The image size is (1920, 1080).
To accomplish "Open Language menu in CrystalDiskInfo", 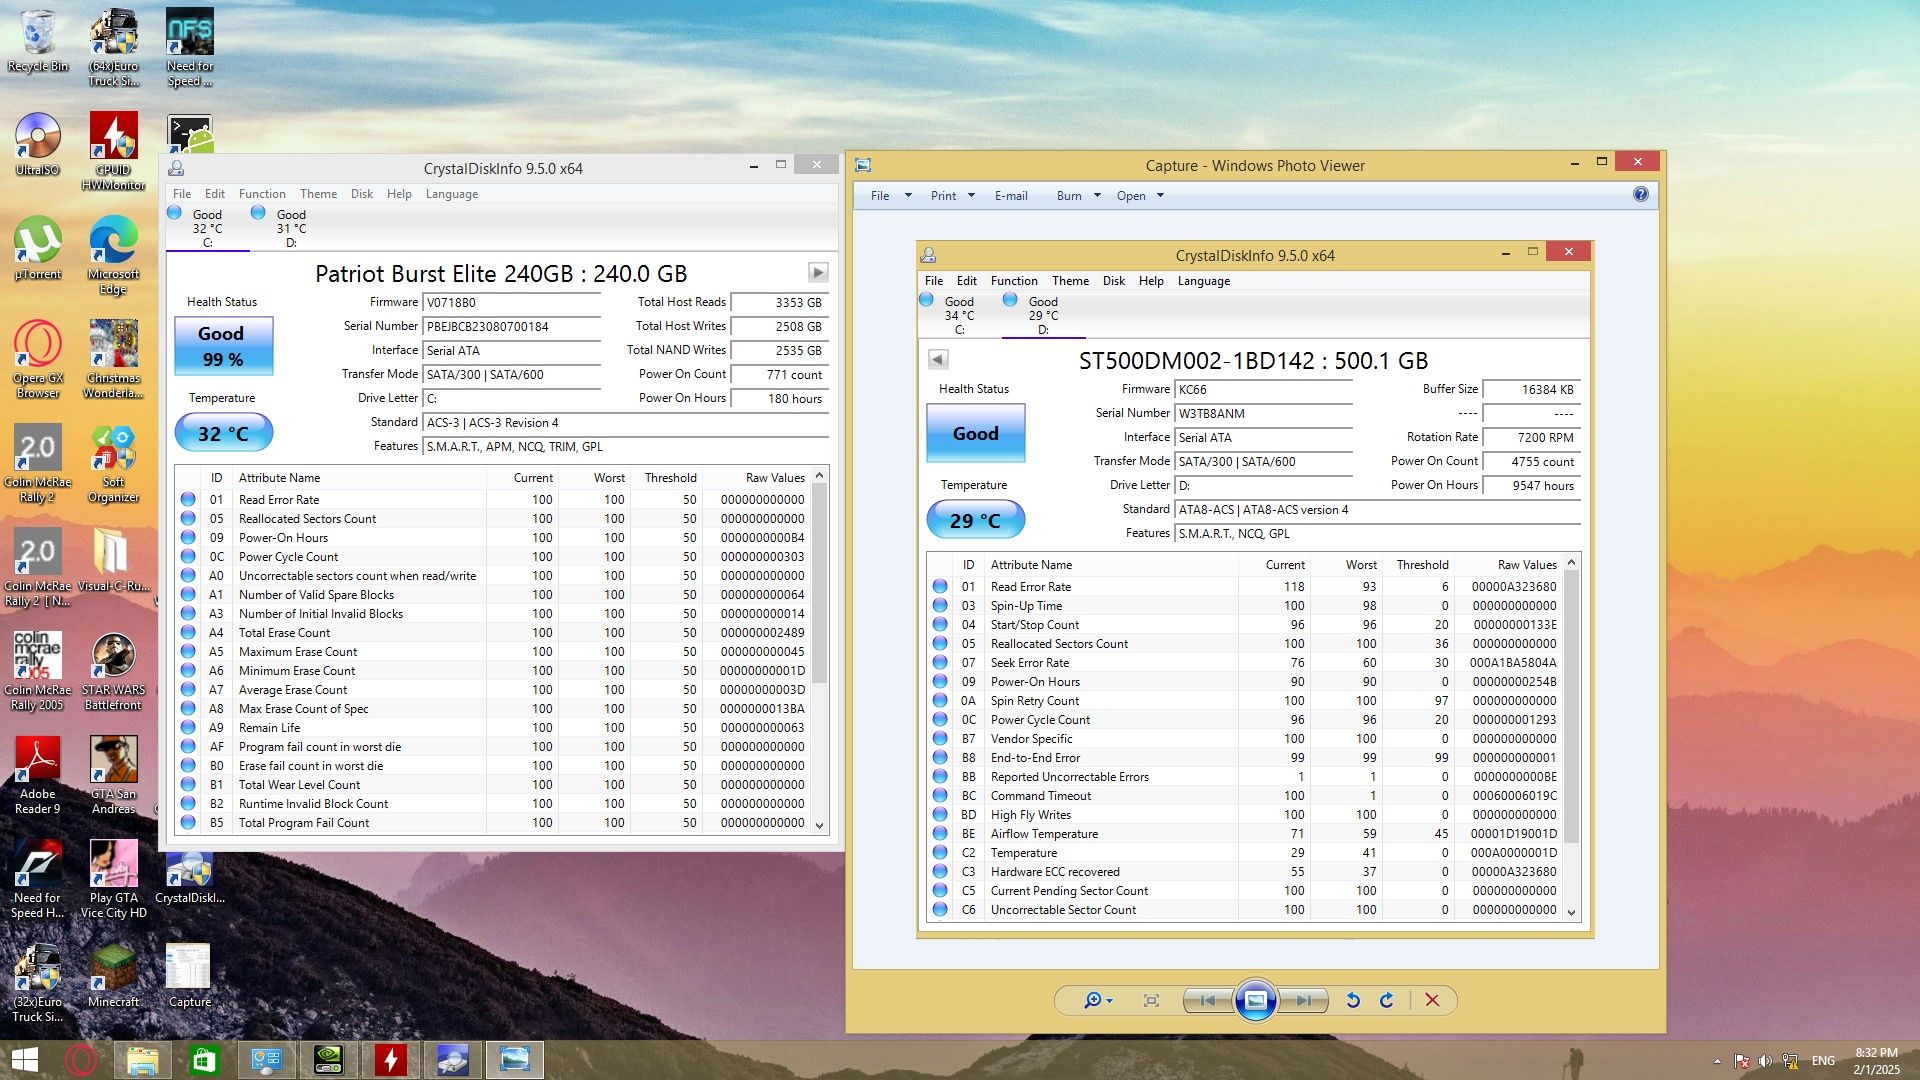I will [452, 194].
